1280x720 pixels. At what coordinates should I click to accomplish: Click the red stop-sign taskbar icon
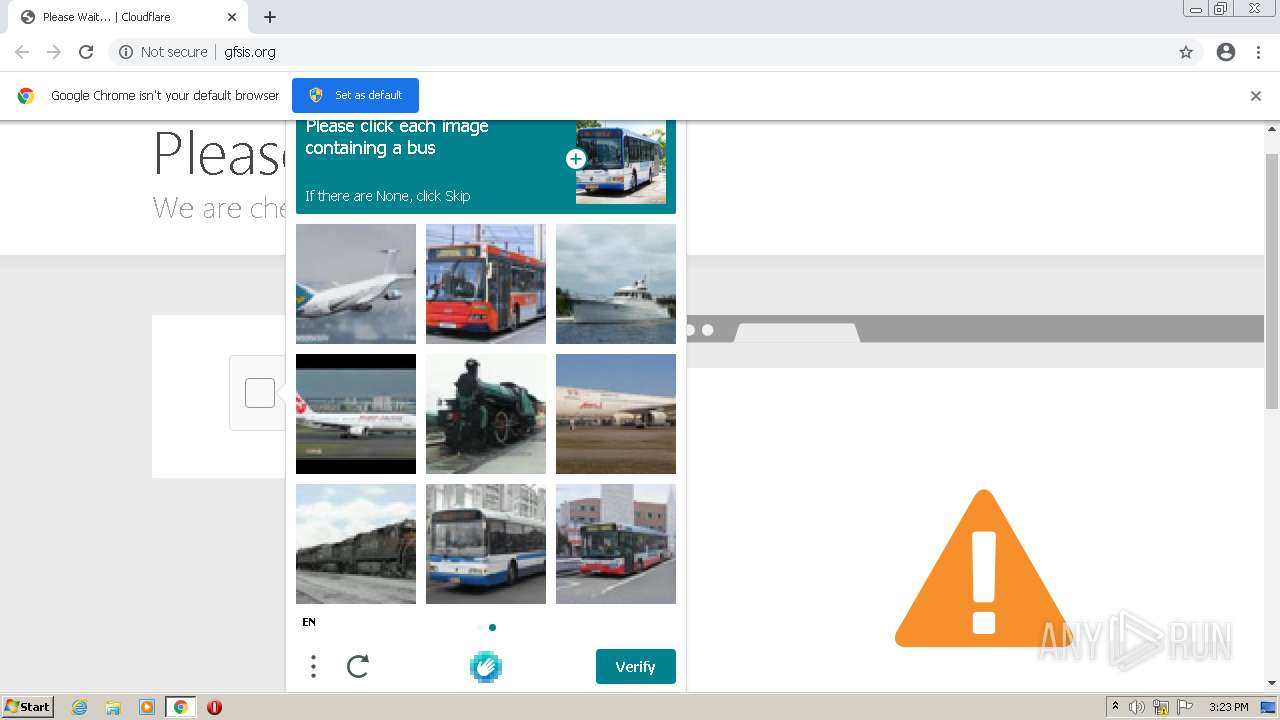click(x=214, y=707)
